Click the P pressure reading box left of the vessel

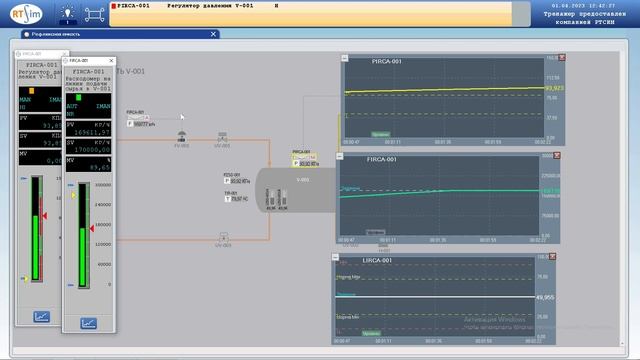coord(237,181)
